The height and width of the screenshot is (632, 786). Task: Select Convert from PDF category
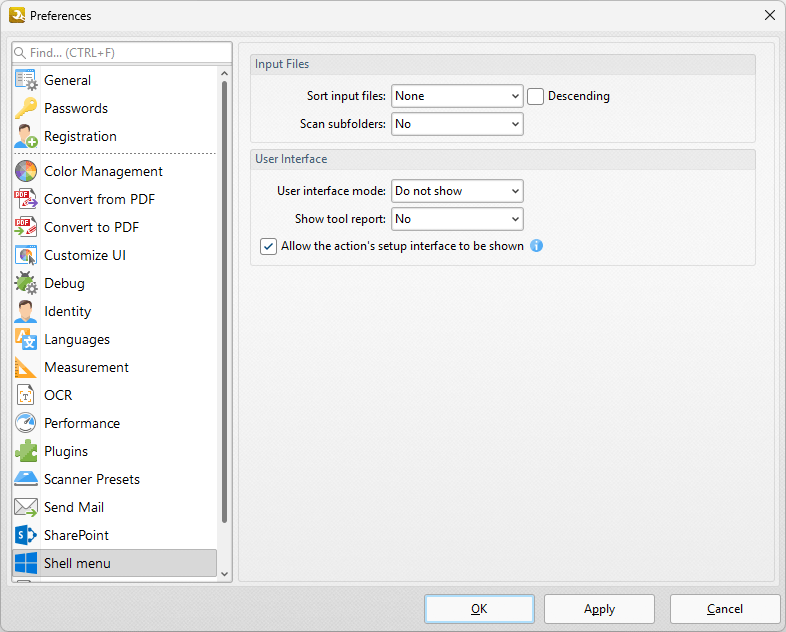115,199
